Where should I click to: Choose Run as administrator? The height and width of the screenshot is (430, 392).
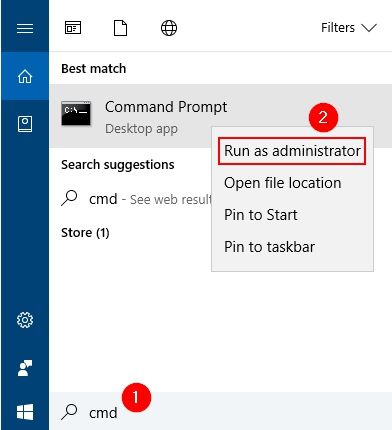(292, 151)
